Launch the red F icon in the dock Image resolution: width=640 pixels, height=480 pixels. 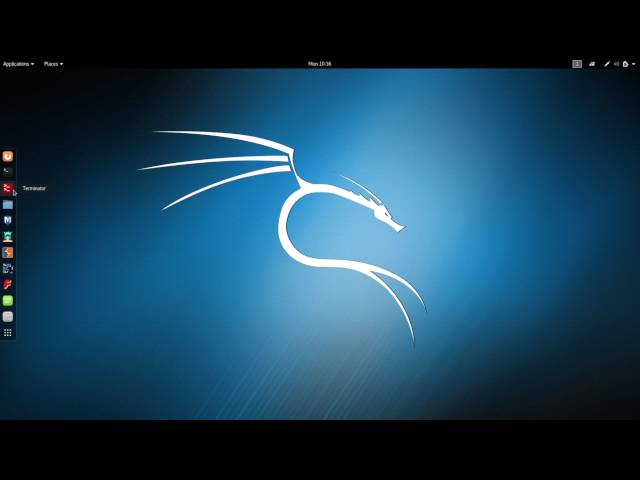8,284
